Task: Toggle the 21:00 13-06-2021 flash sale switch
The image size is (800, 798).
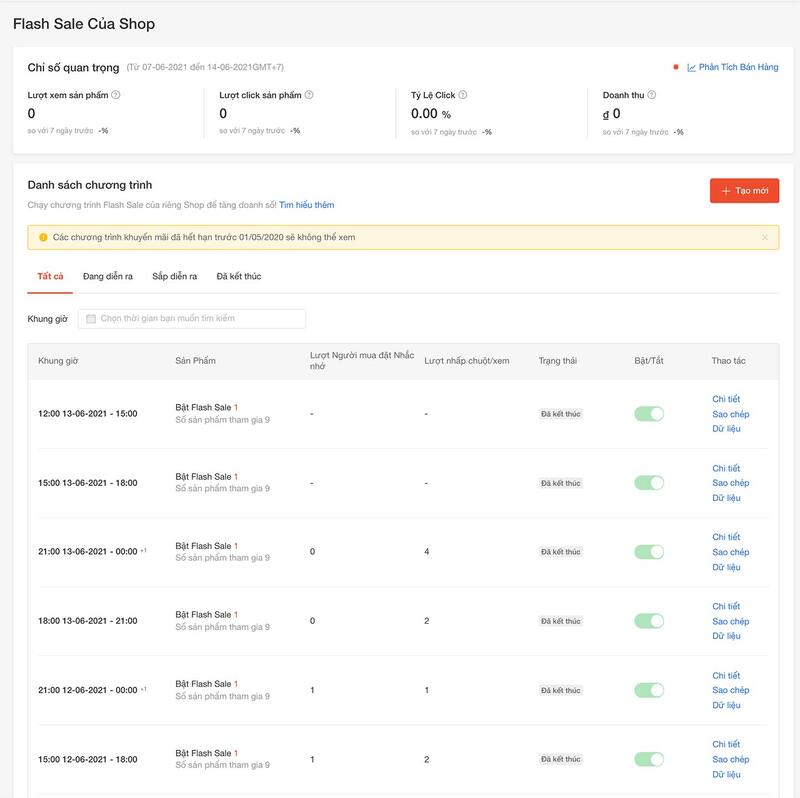Action: point(649,552)
